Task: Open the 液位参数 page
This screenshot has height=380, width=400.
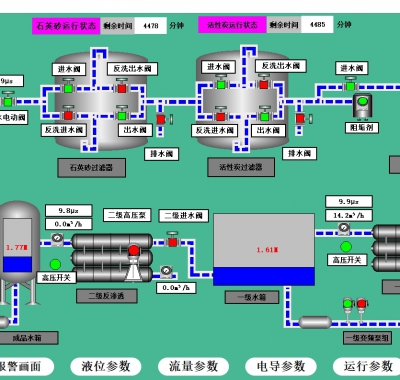Action: [106, 366]
